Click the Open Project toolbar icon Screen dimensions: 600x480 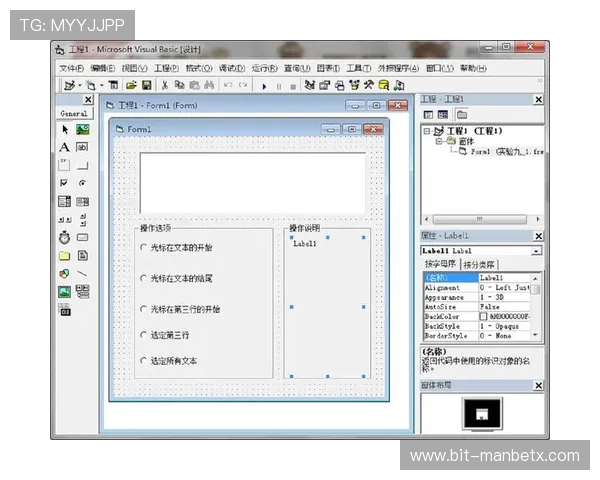[131, 85]
